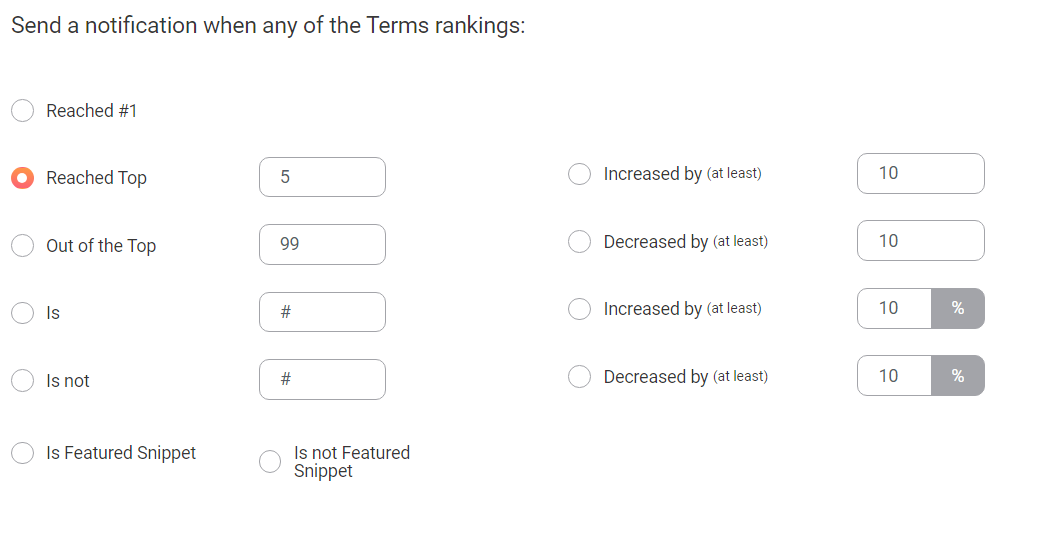The image size is (1051, 535).
Task: Select the Is radio button
Action: pyautogui.click(x=22, y=312)
